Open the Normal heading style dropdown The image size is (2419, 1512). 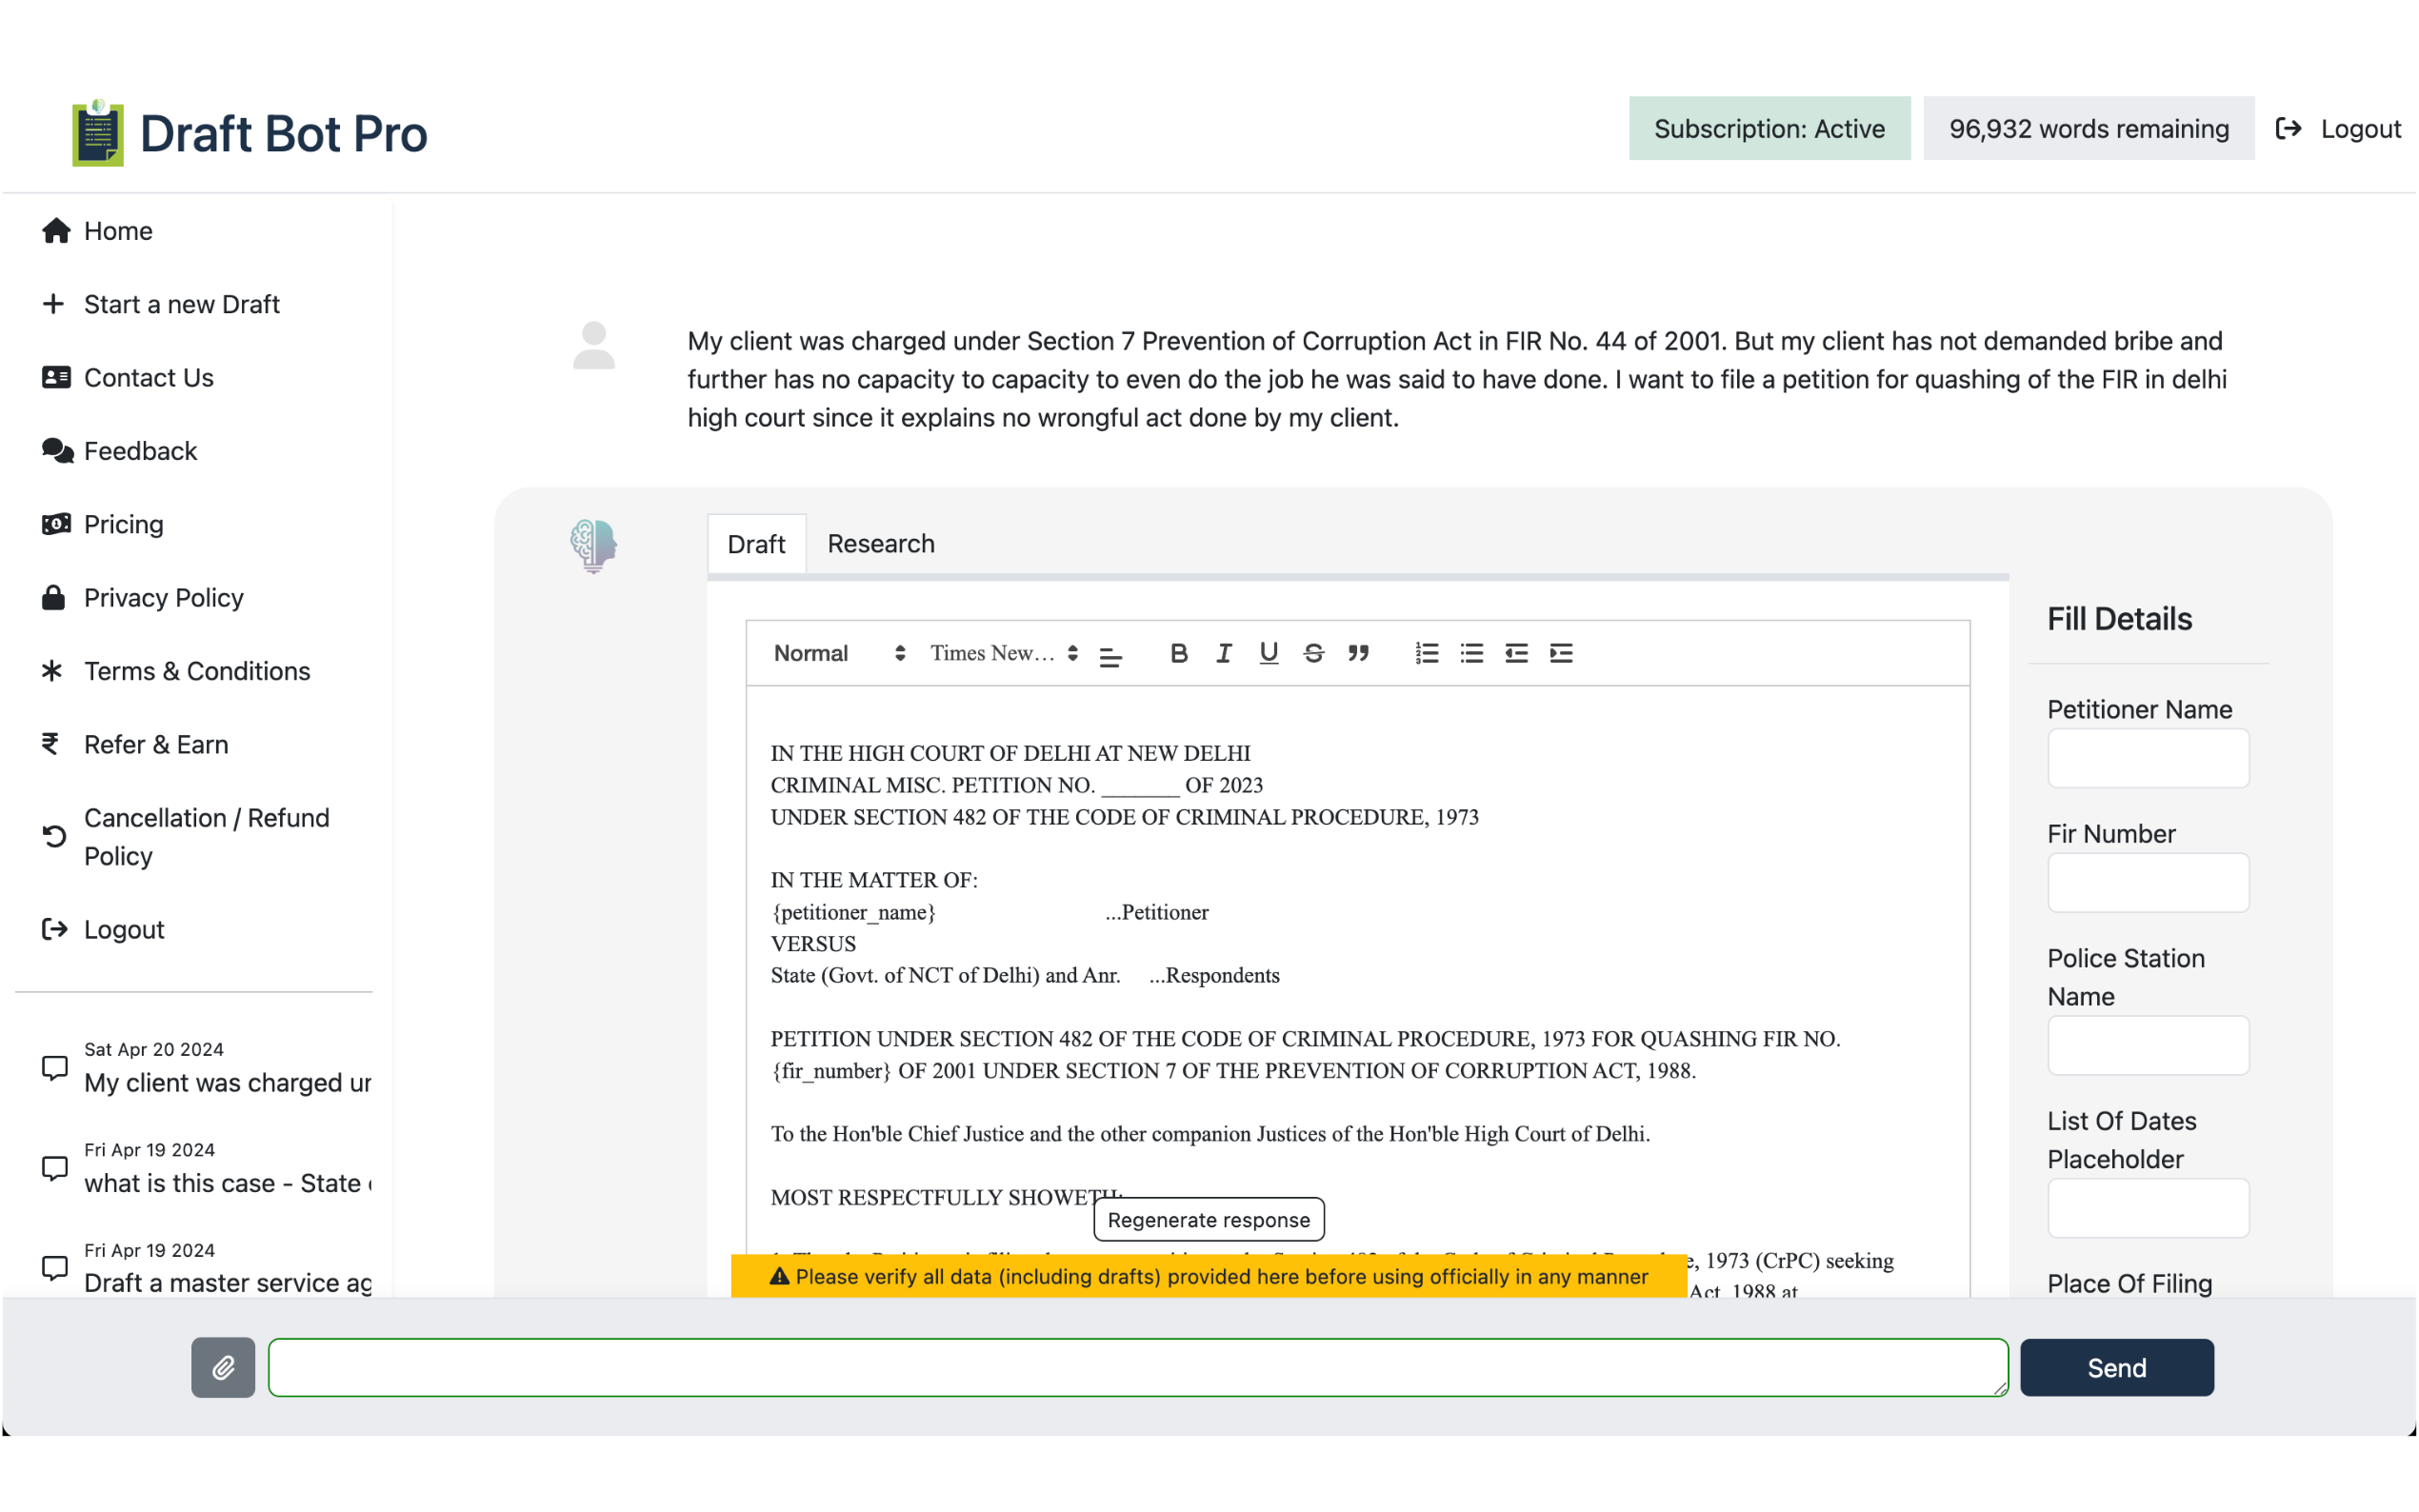pyautogui.click(x=839, y=653)
